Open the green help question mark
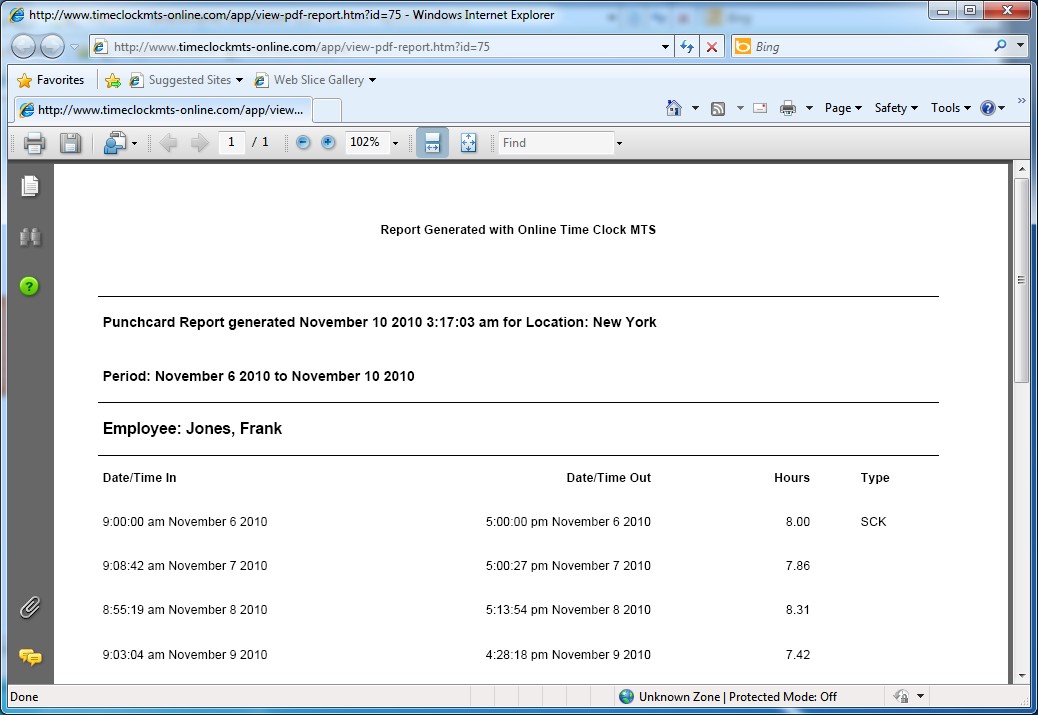Image resolution: width=1038 pixels, height=715 pixels. point(29,286)
